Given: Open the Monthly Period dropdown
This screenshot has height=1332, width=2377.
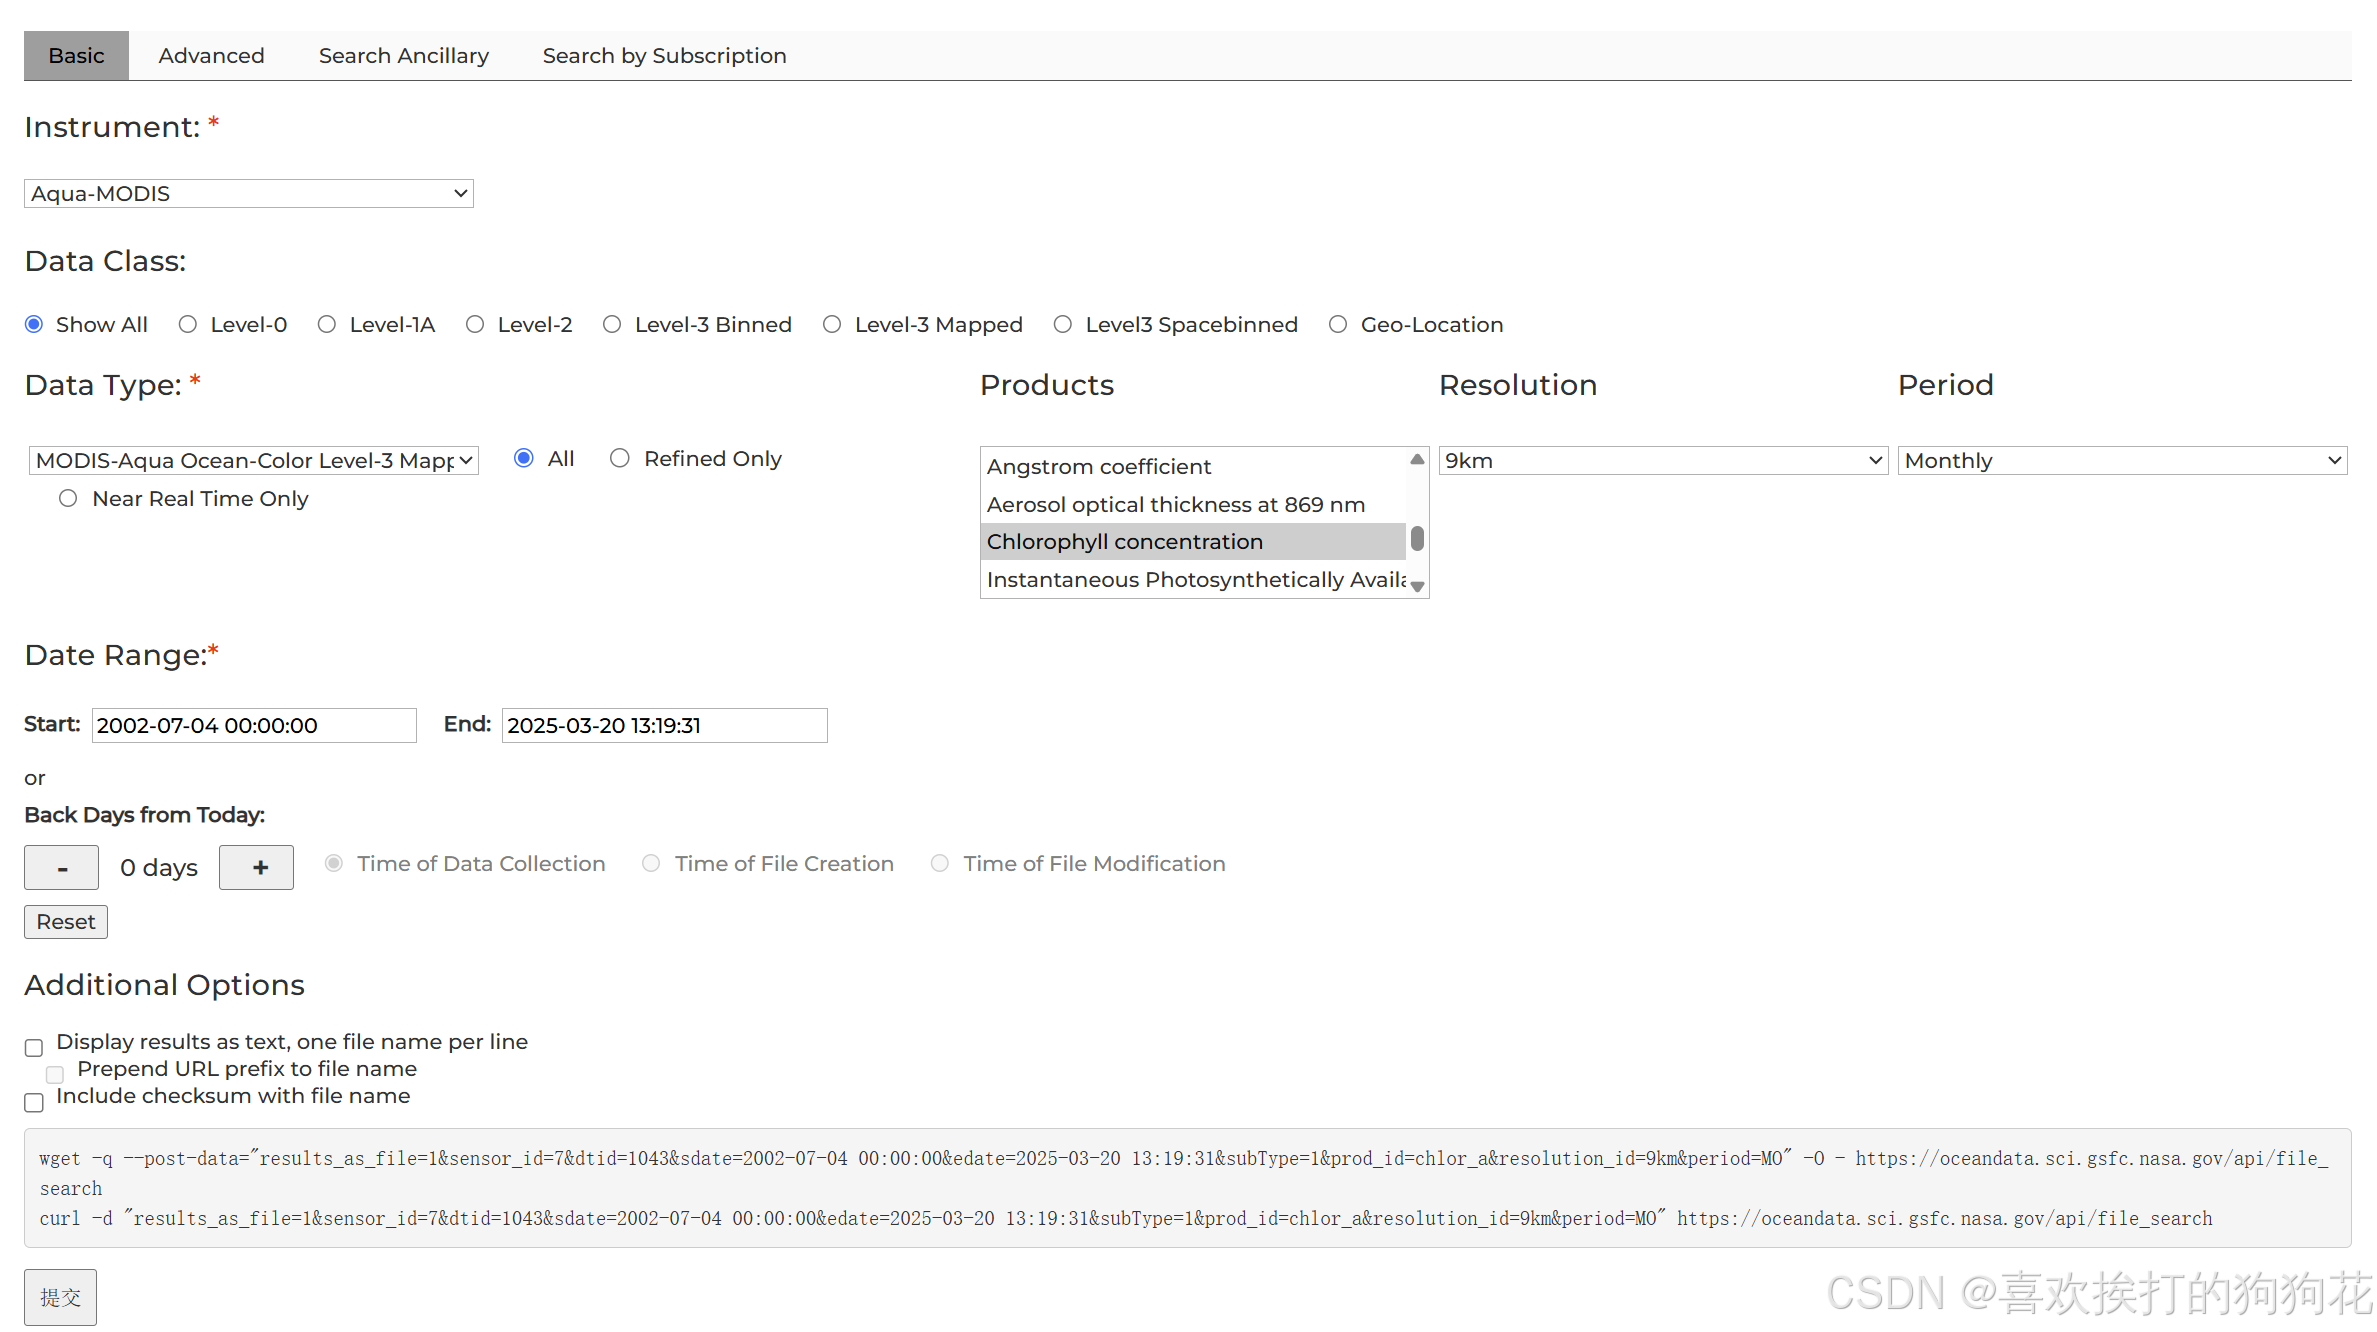Looking at the screenshot, I should (2121, 461).
